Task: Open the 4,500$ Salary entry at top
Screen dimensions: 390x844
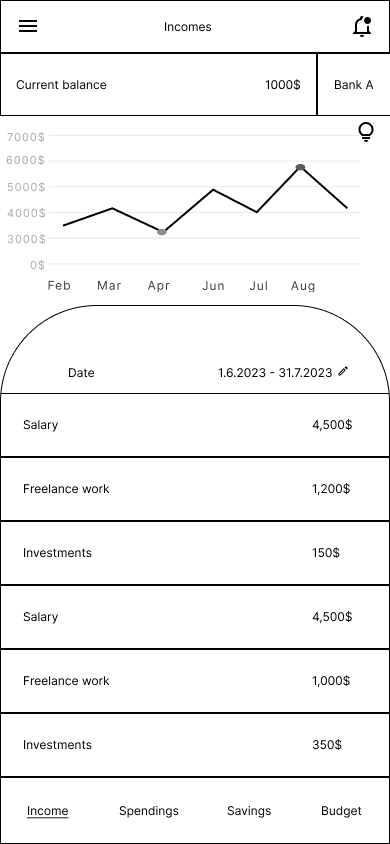Action: point(195,425)
